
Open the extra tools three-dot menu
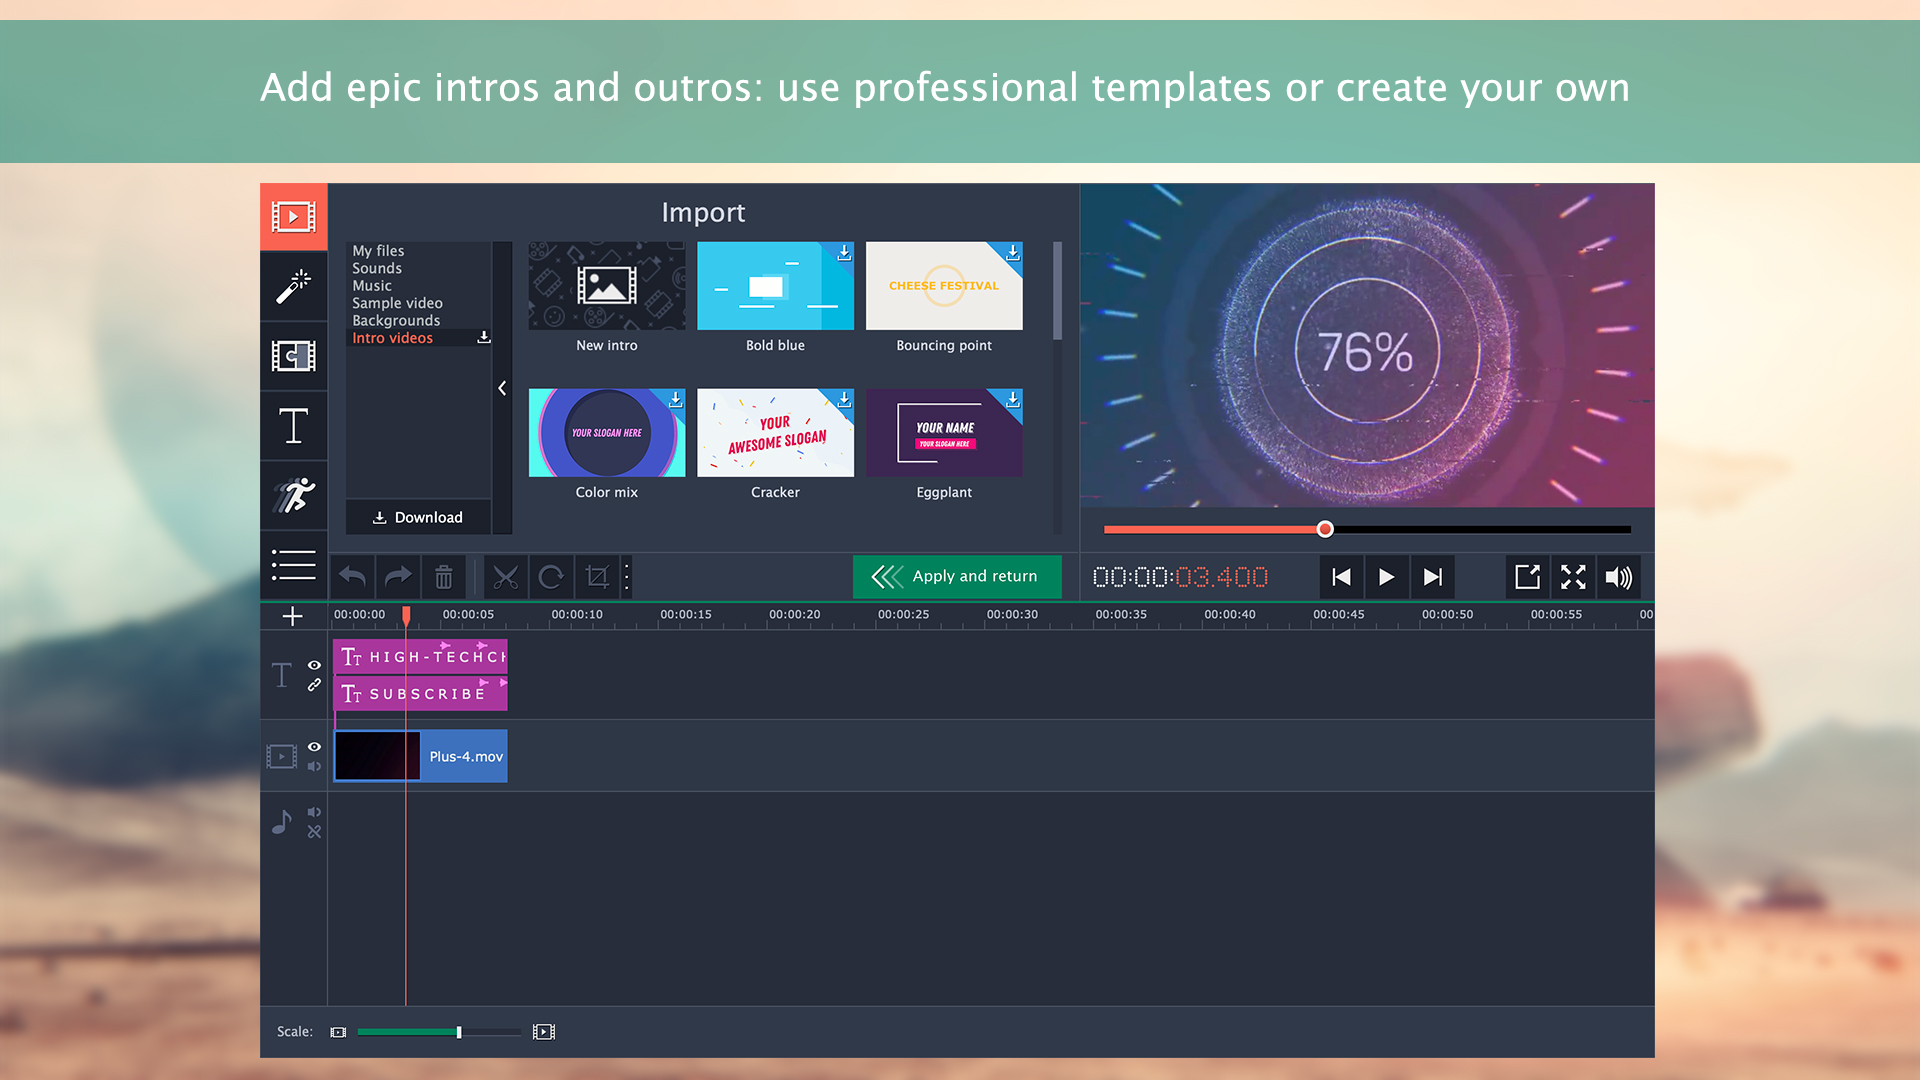pos(626,577)
